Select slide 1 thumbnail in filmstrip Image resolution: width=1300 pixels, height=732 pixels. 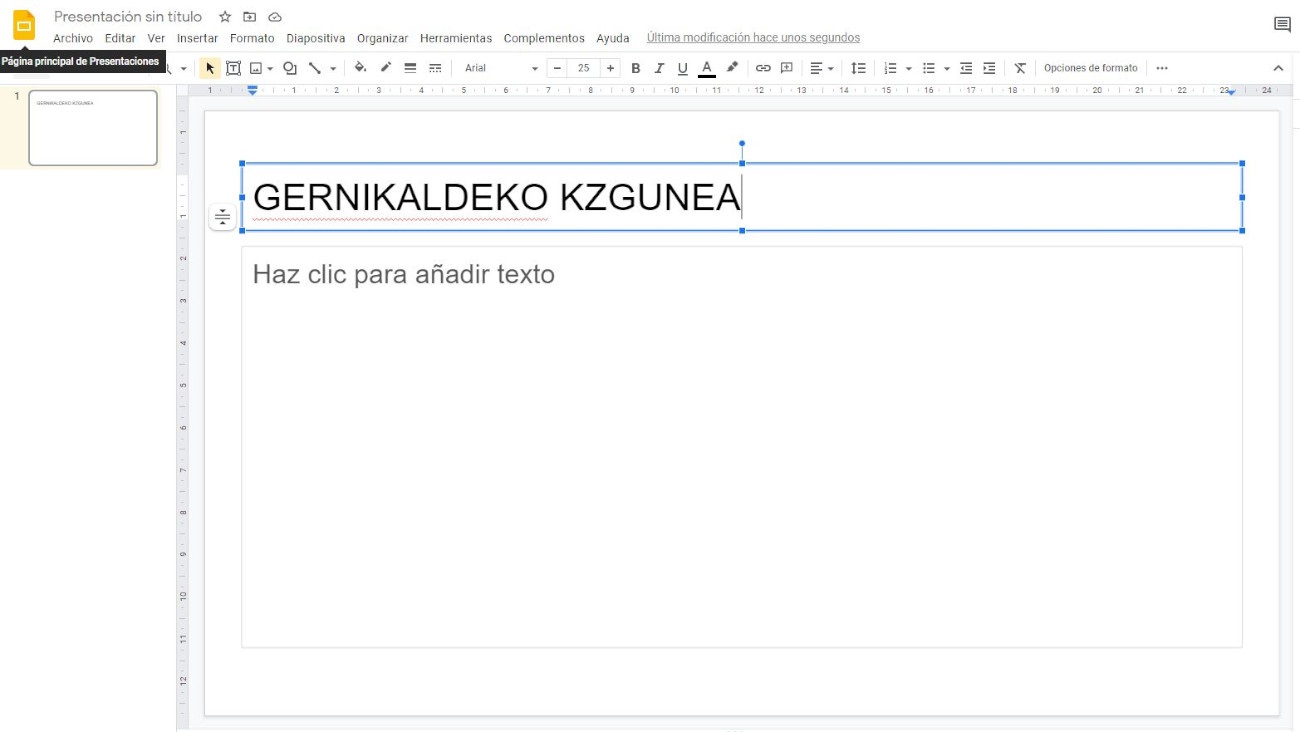pyautogui.click(x=93, y=128)
